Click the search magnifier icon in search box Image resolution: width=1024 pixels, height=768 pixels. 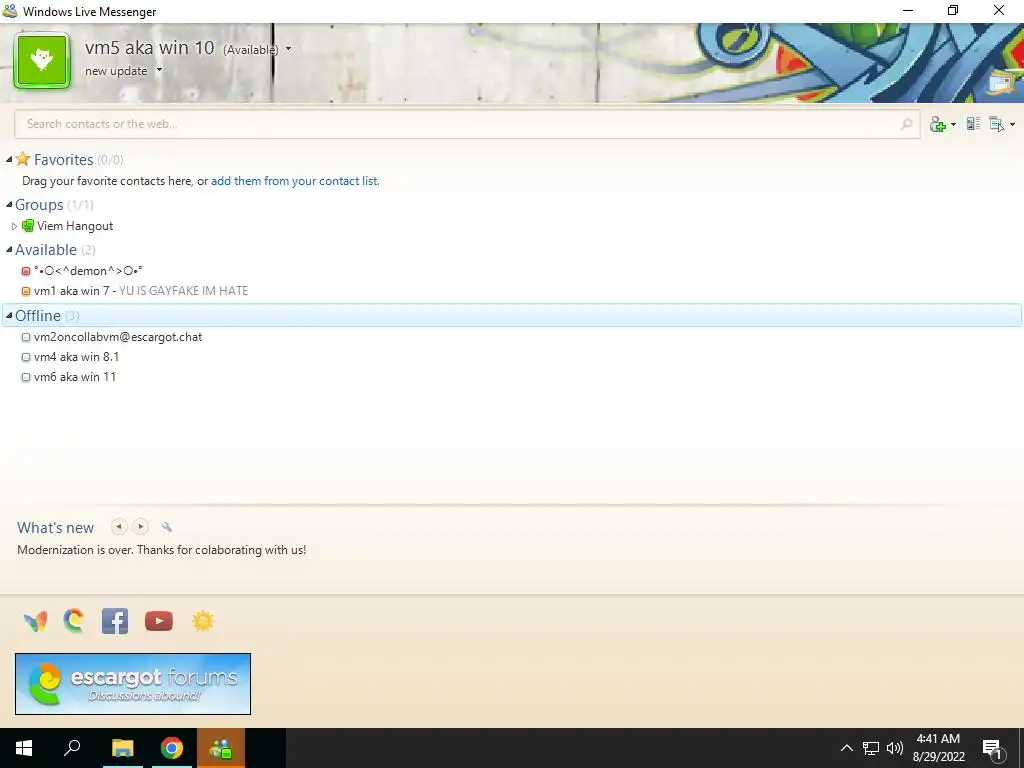click(x=906, y=124)
